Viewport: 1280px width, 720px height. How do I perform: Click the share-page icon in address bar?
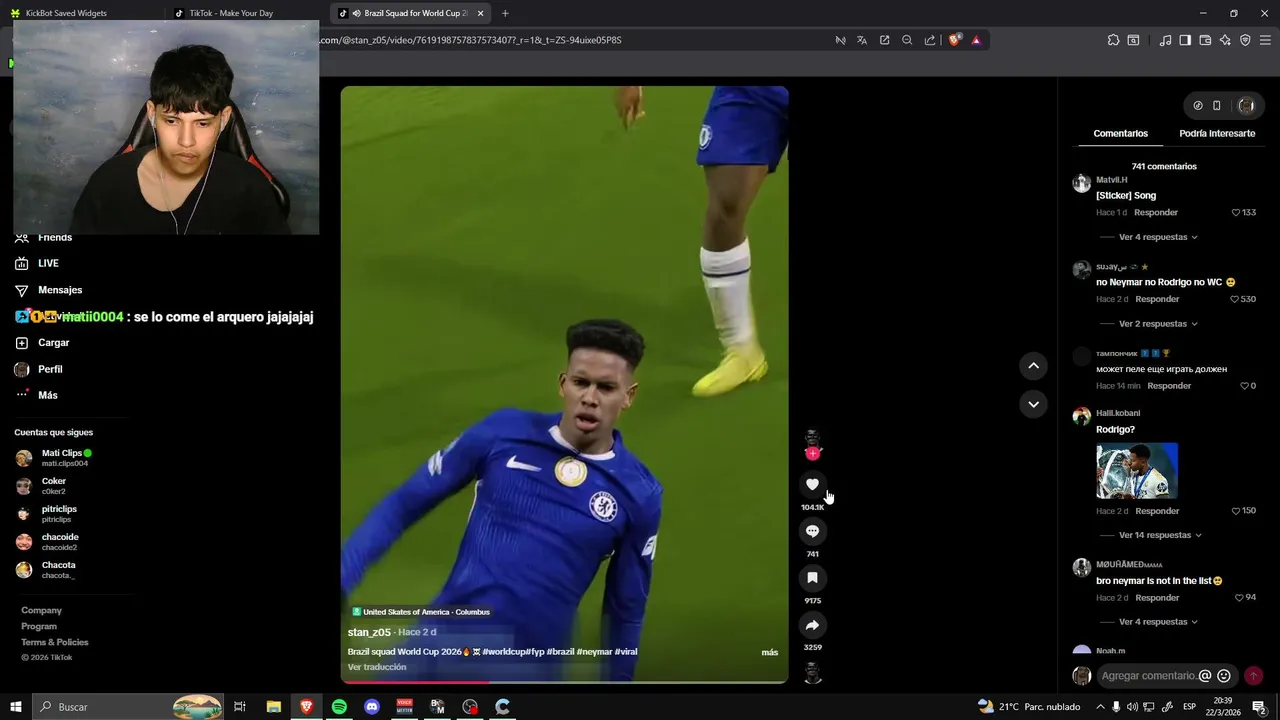(930, 40)
